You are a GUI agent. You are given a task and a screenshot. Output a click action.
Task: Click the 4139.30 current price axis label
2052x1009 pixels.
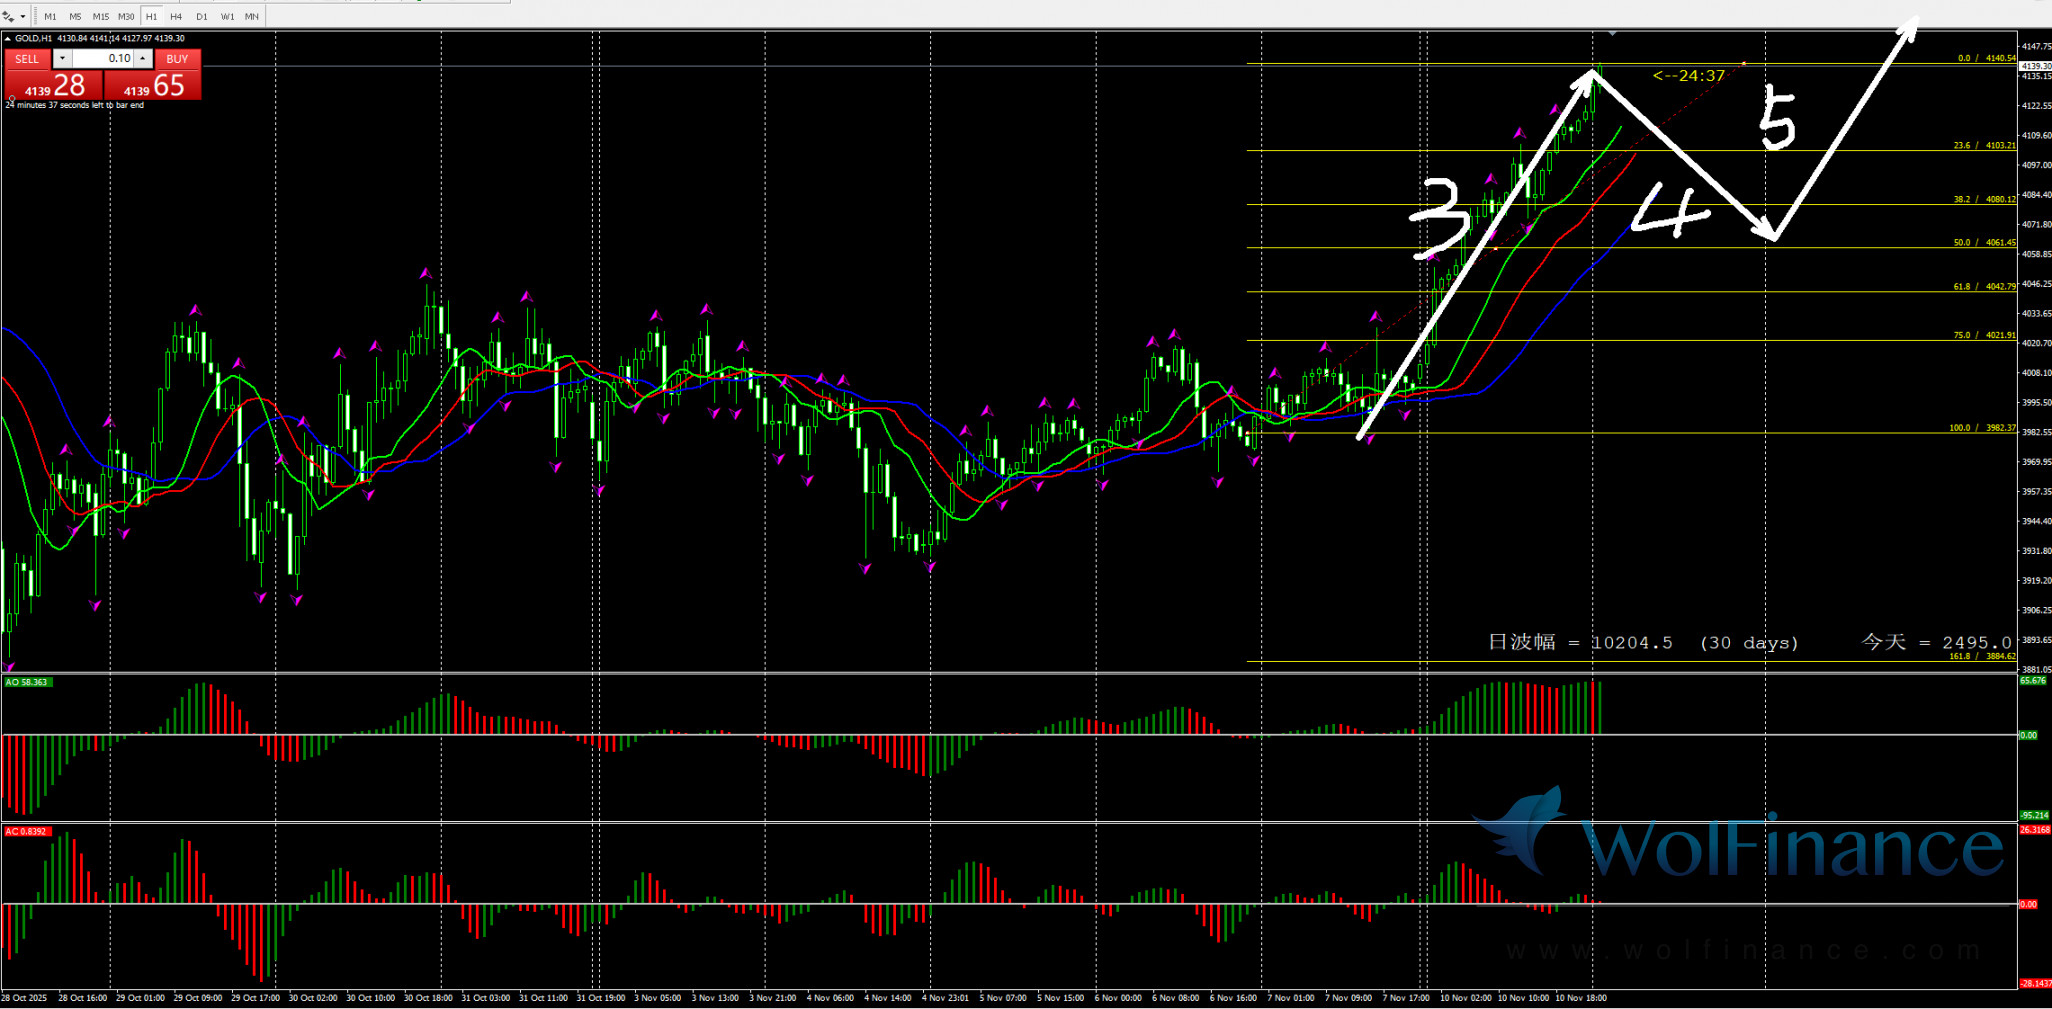(x=2034, y=66)
